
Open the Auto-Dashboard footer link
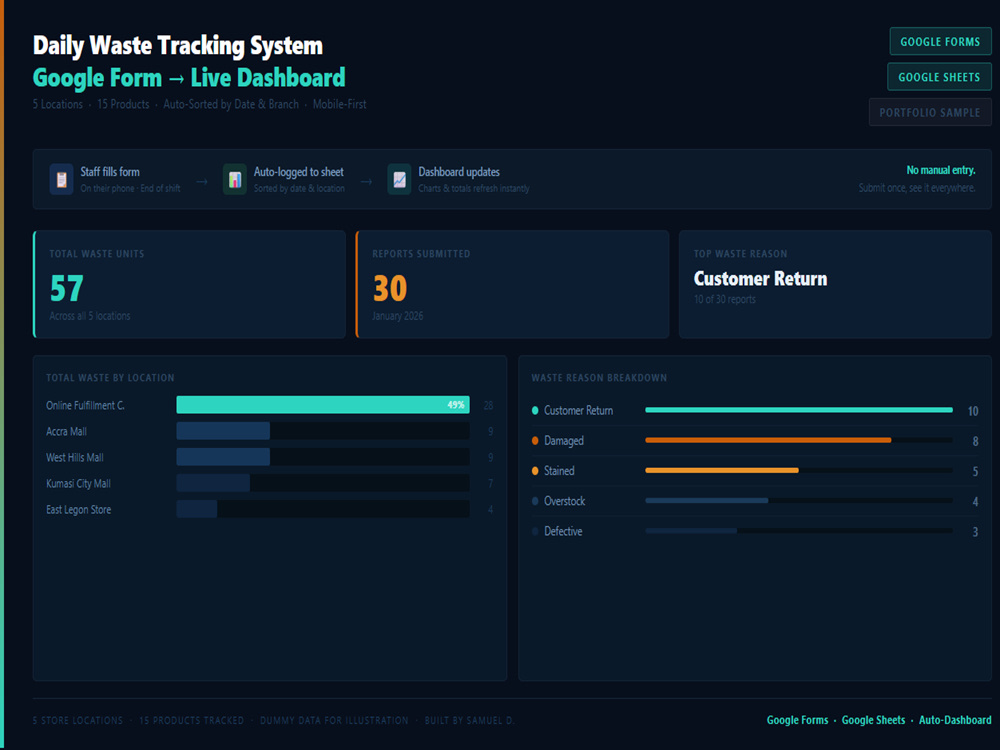pos(955,720)
